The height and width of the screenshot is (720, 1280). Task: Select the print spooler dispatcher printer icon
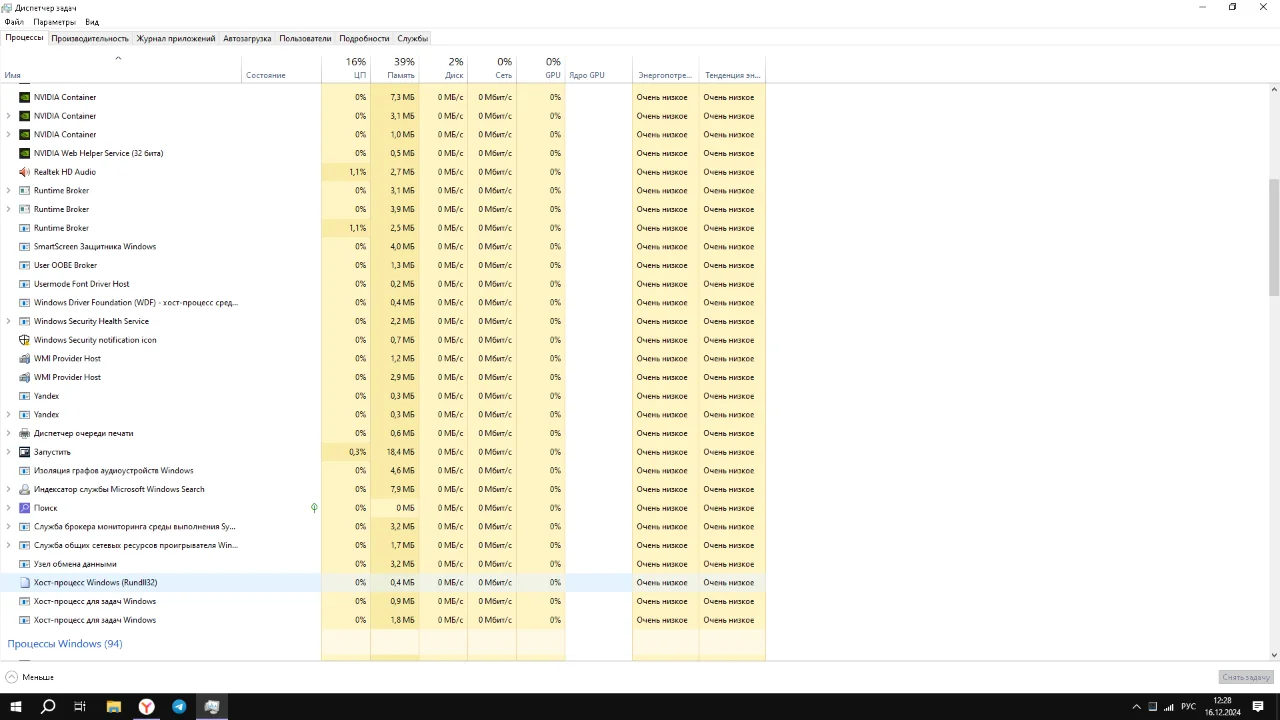(25, 433)
